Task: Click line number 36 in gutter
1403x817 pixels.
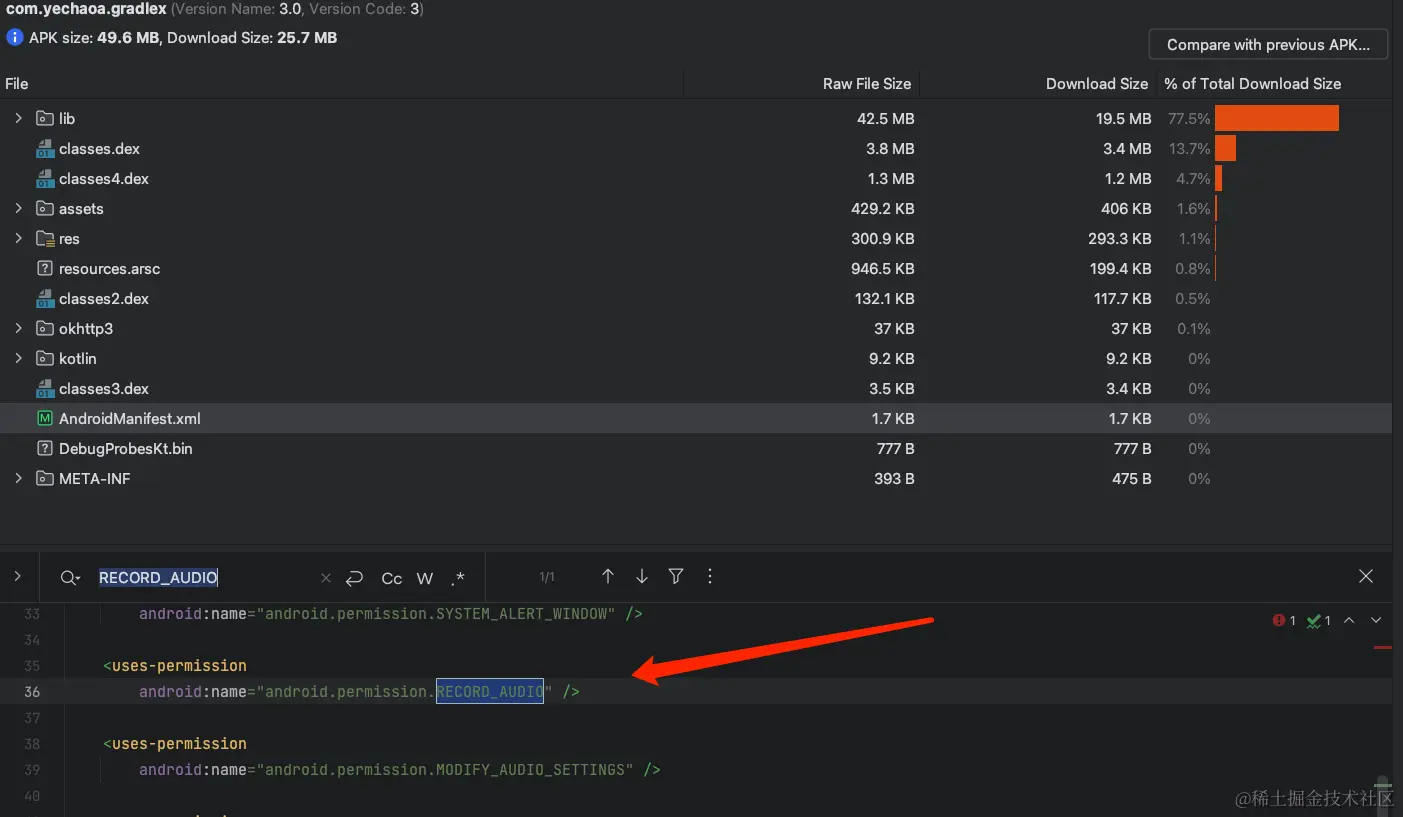Action: (32, 692)
